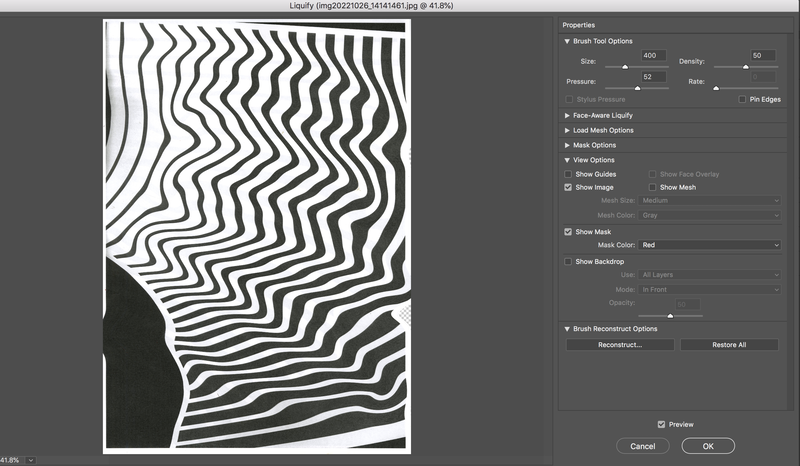Enable the Show Mesh checkbox
Image resolution: width=800 pixels, height=466 pixels.
click(652, 187)
